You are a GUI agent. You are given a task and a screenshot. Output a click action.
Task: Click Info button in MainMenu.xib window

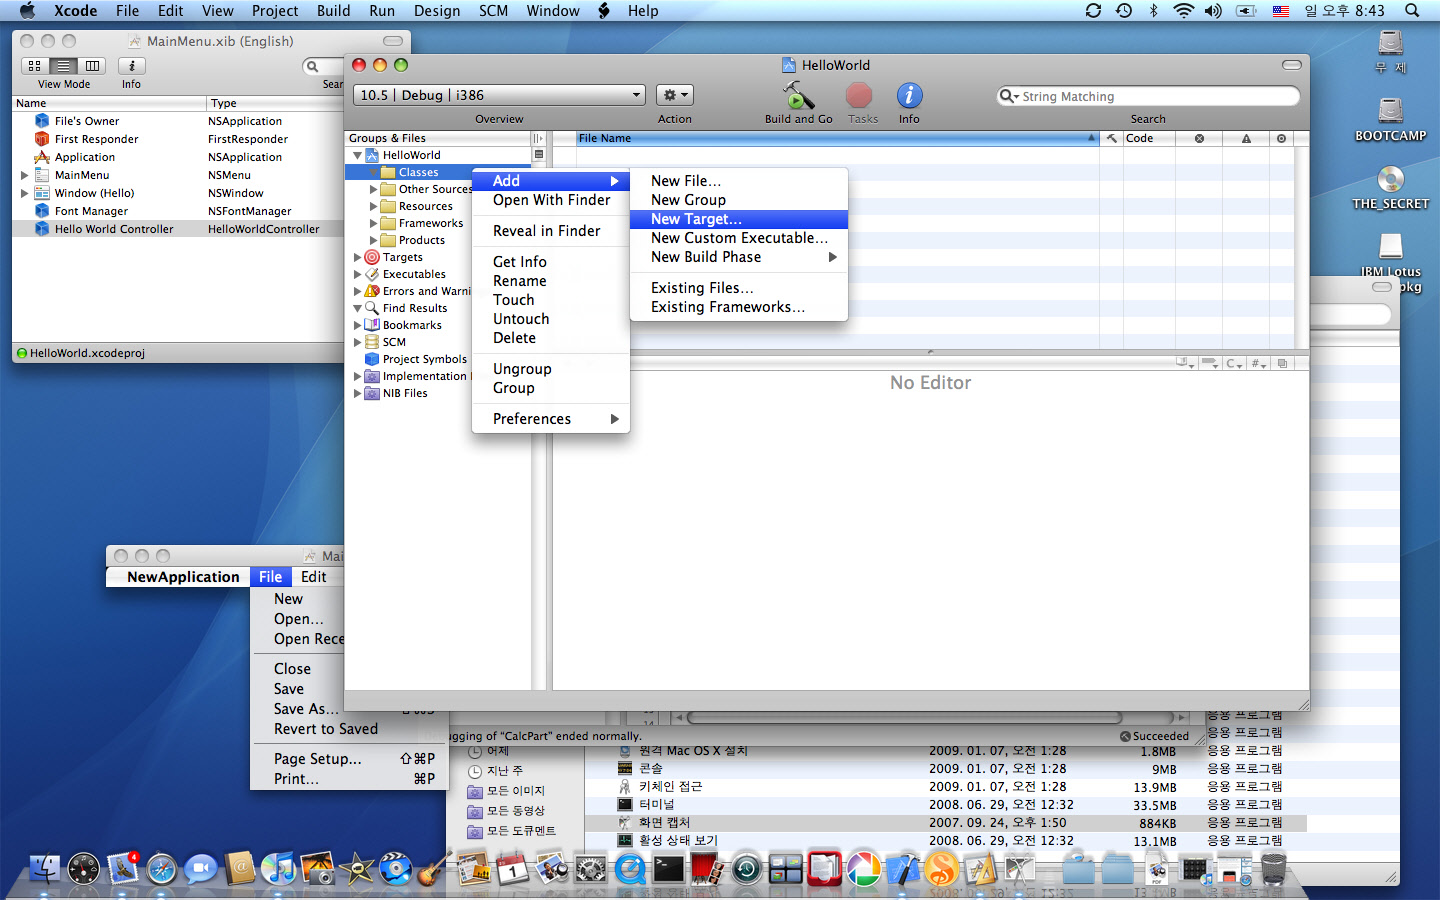pyautogui.click(x=132, y=66)
